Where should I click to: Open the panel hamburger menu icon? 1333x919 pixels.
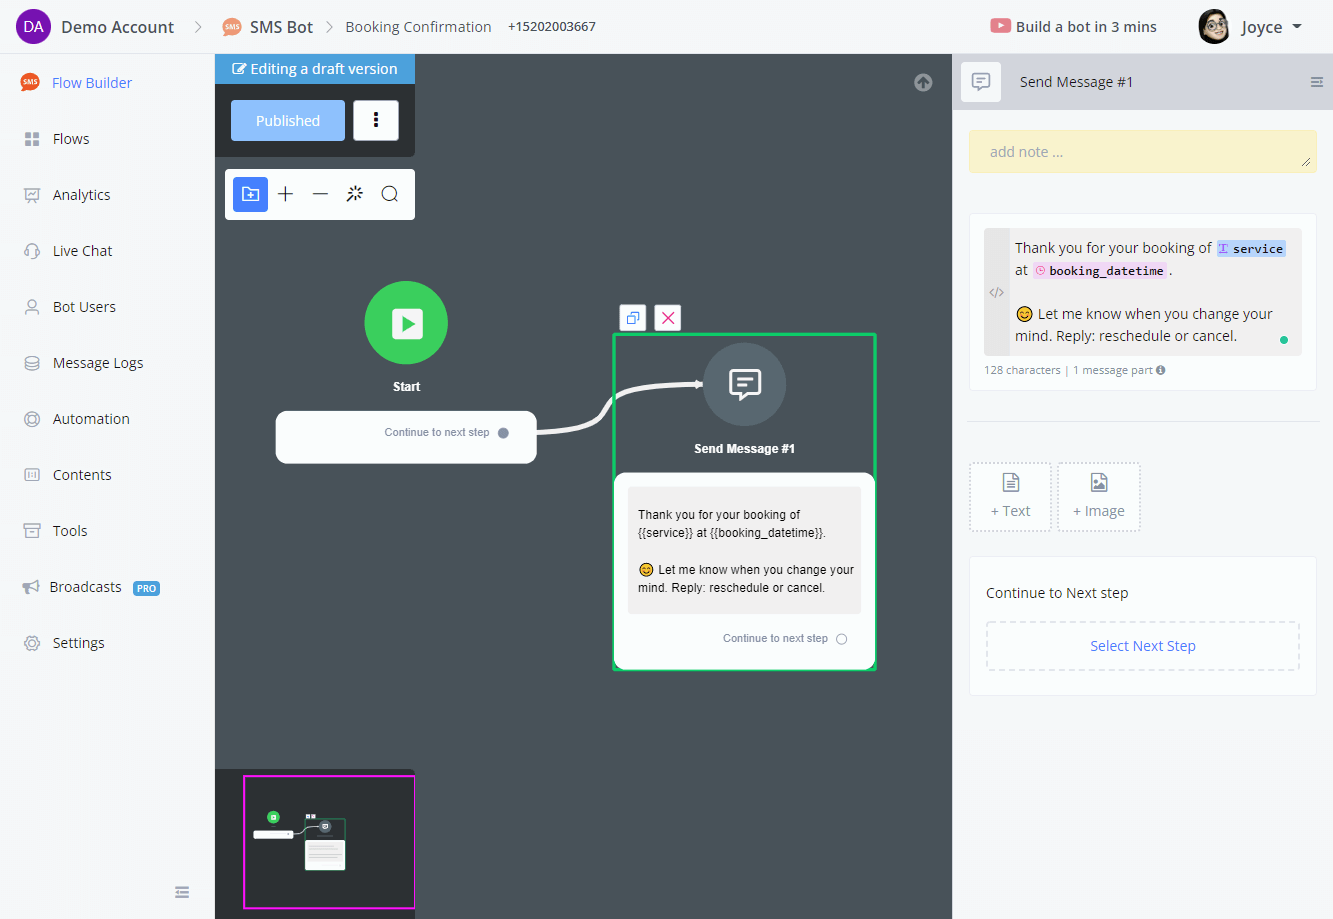(1317, 82)
